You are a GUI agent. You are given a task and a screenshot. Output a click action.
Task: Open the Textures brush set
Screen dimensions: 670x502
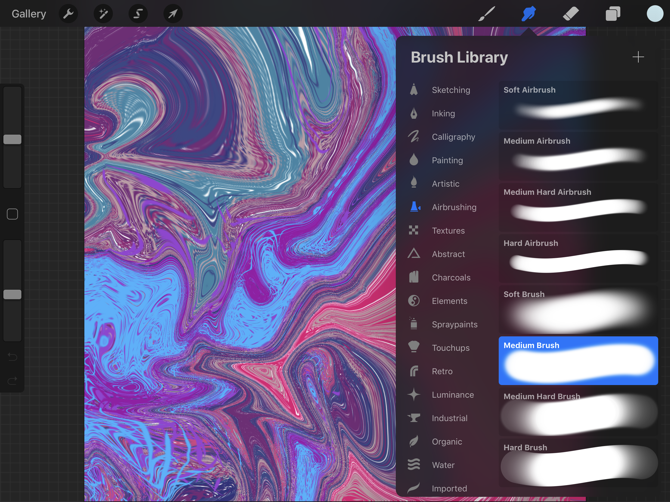(447, 231)
